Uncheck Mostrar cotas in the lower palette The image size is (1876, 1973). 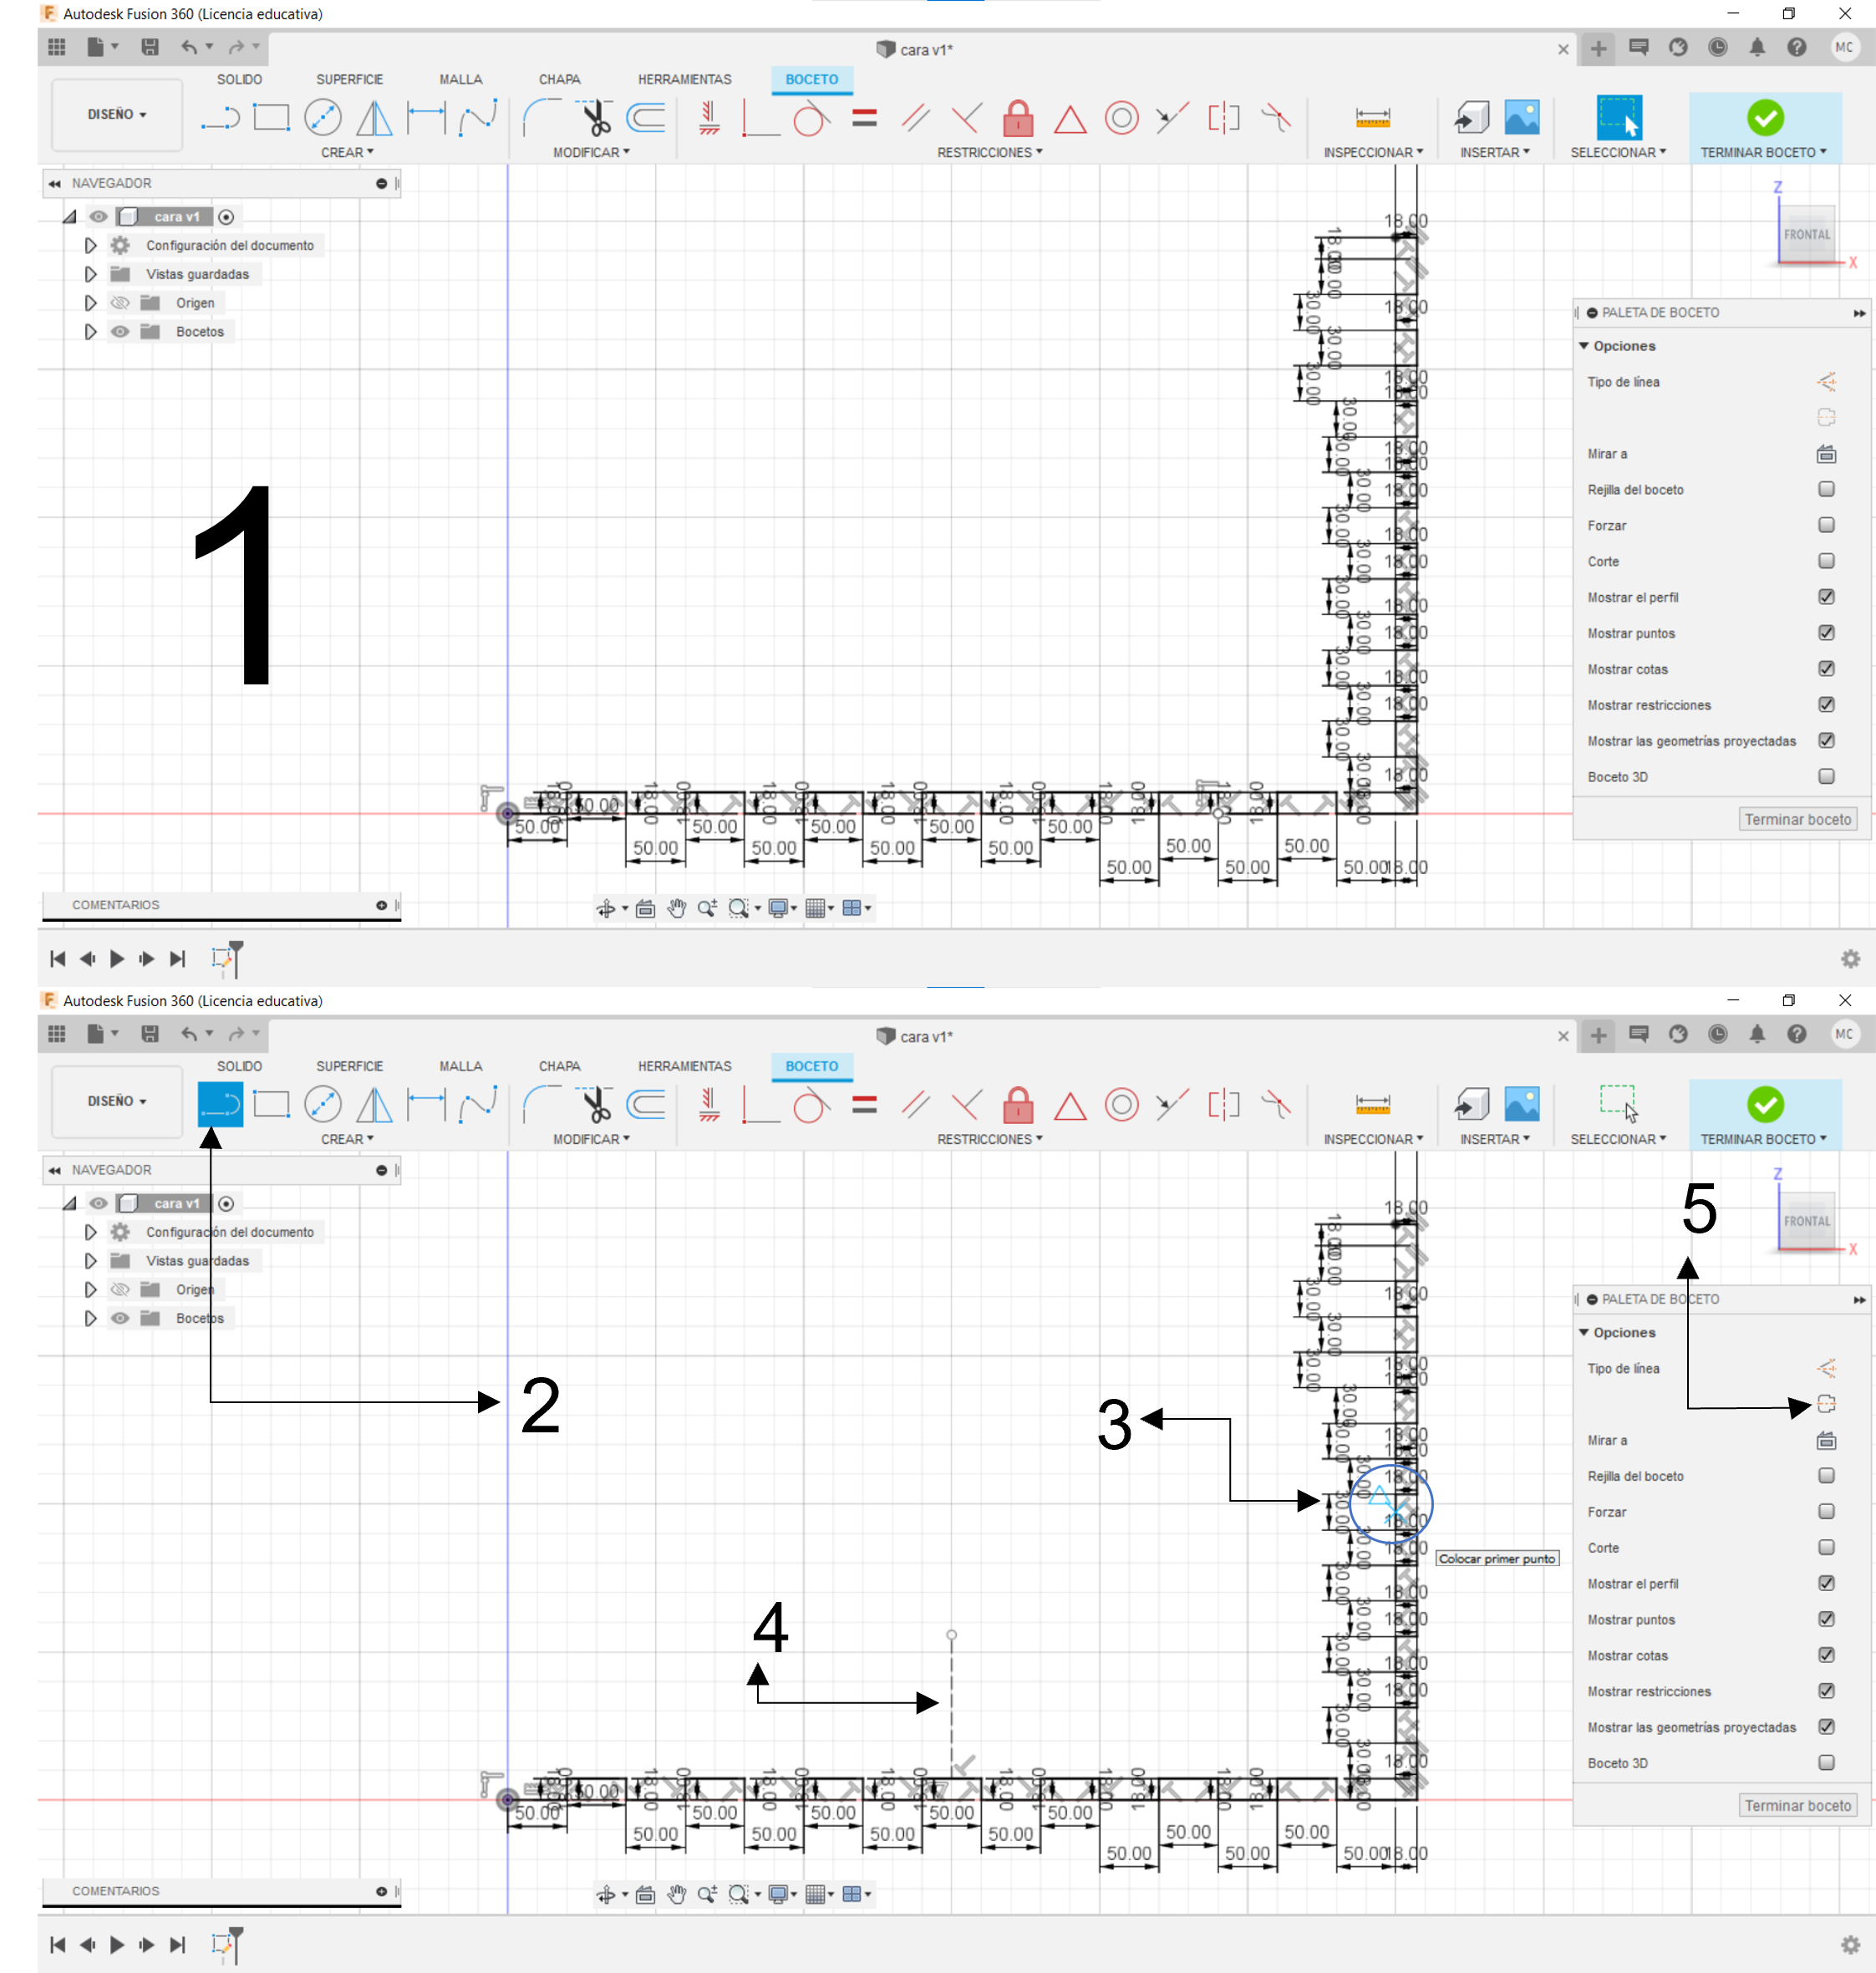(x=1826, y=1655)
